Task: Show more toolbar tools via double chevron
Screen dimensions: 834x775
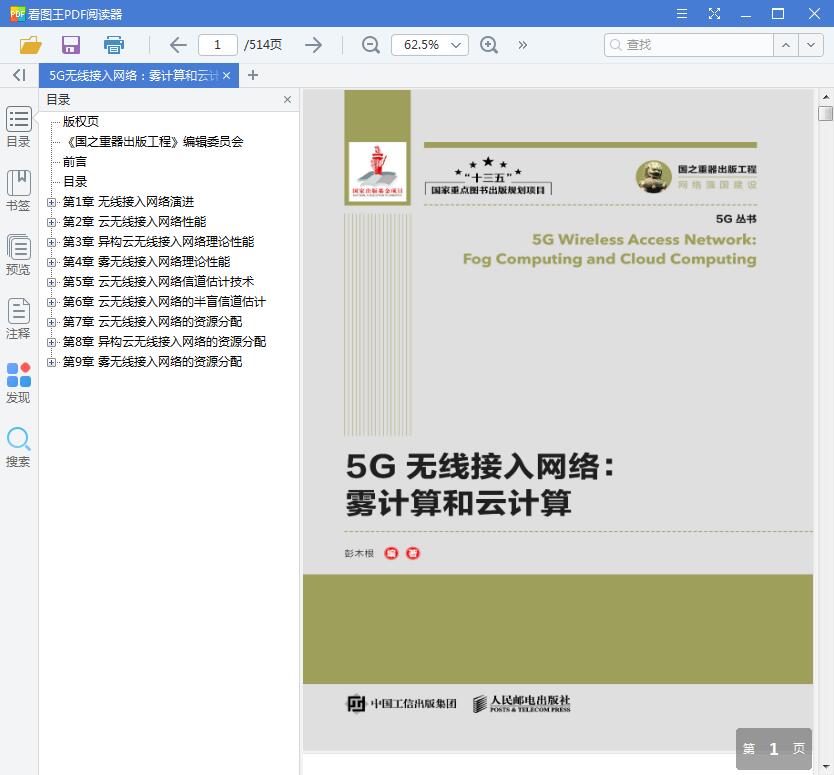Action: [523, 45]
